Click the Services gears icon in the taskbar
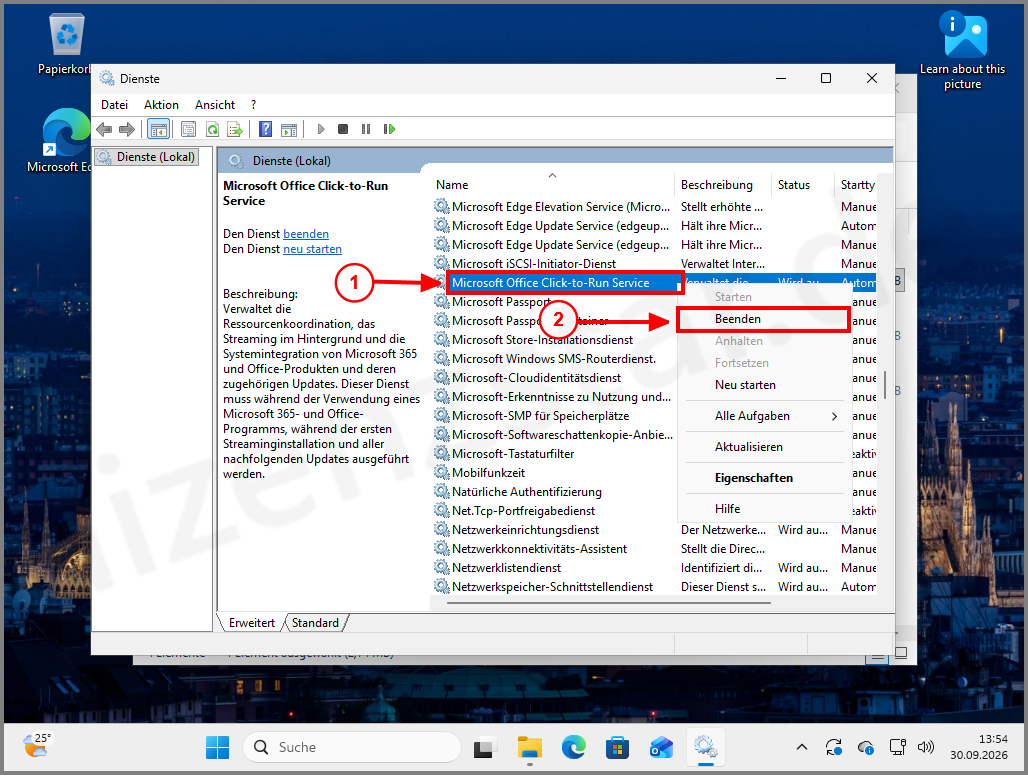 (x=705, y=747)
